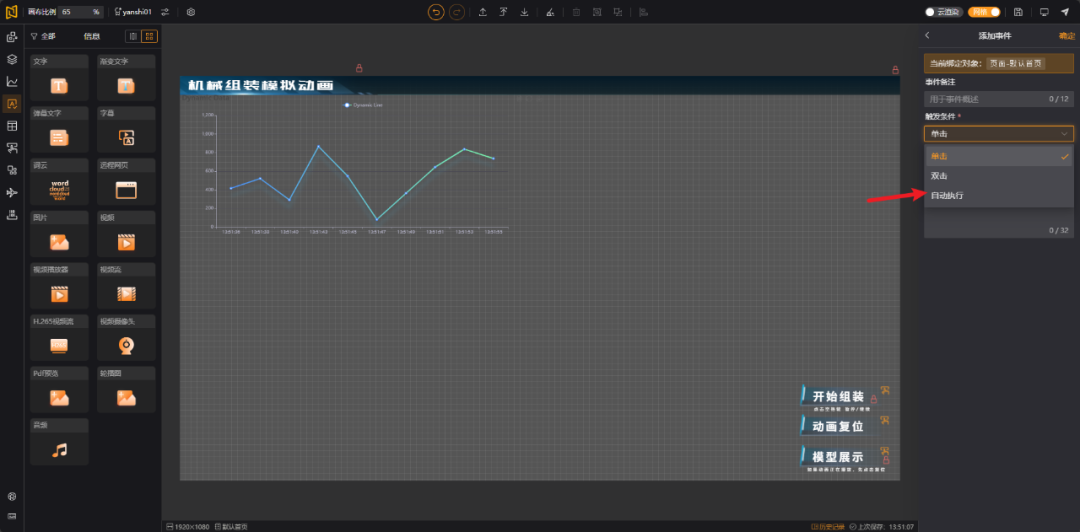Click the 动画复位 canvas button

click(838, 426)
